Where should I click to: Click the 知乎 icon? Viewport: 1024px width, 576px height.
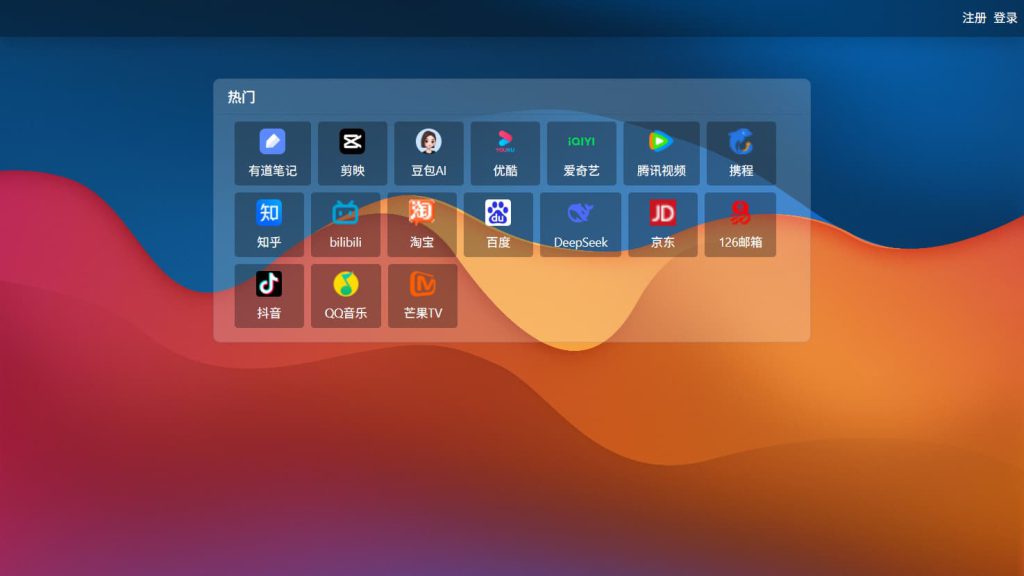coord(269,214)
